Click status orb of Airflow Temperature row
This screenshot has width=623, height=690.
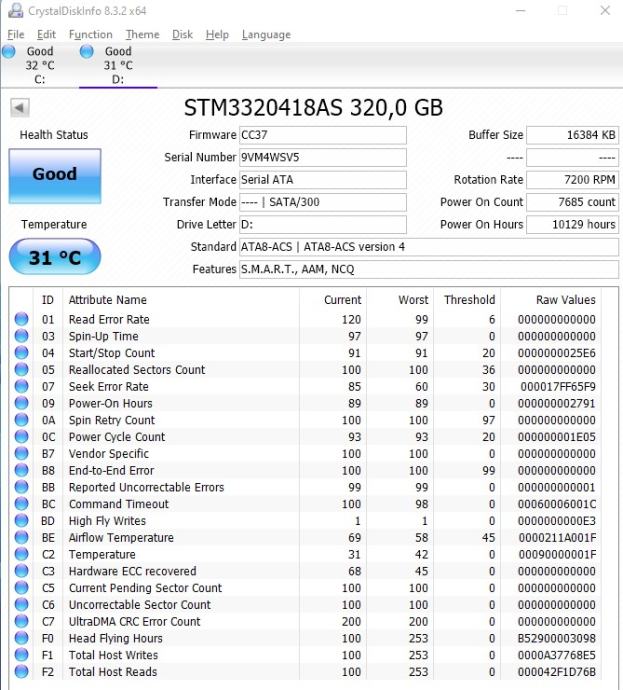click(21, 537)
